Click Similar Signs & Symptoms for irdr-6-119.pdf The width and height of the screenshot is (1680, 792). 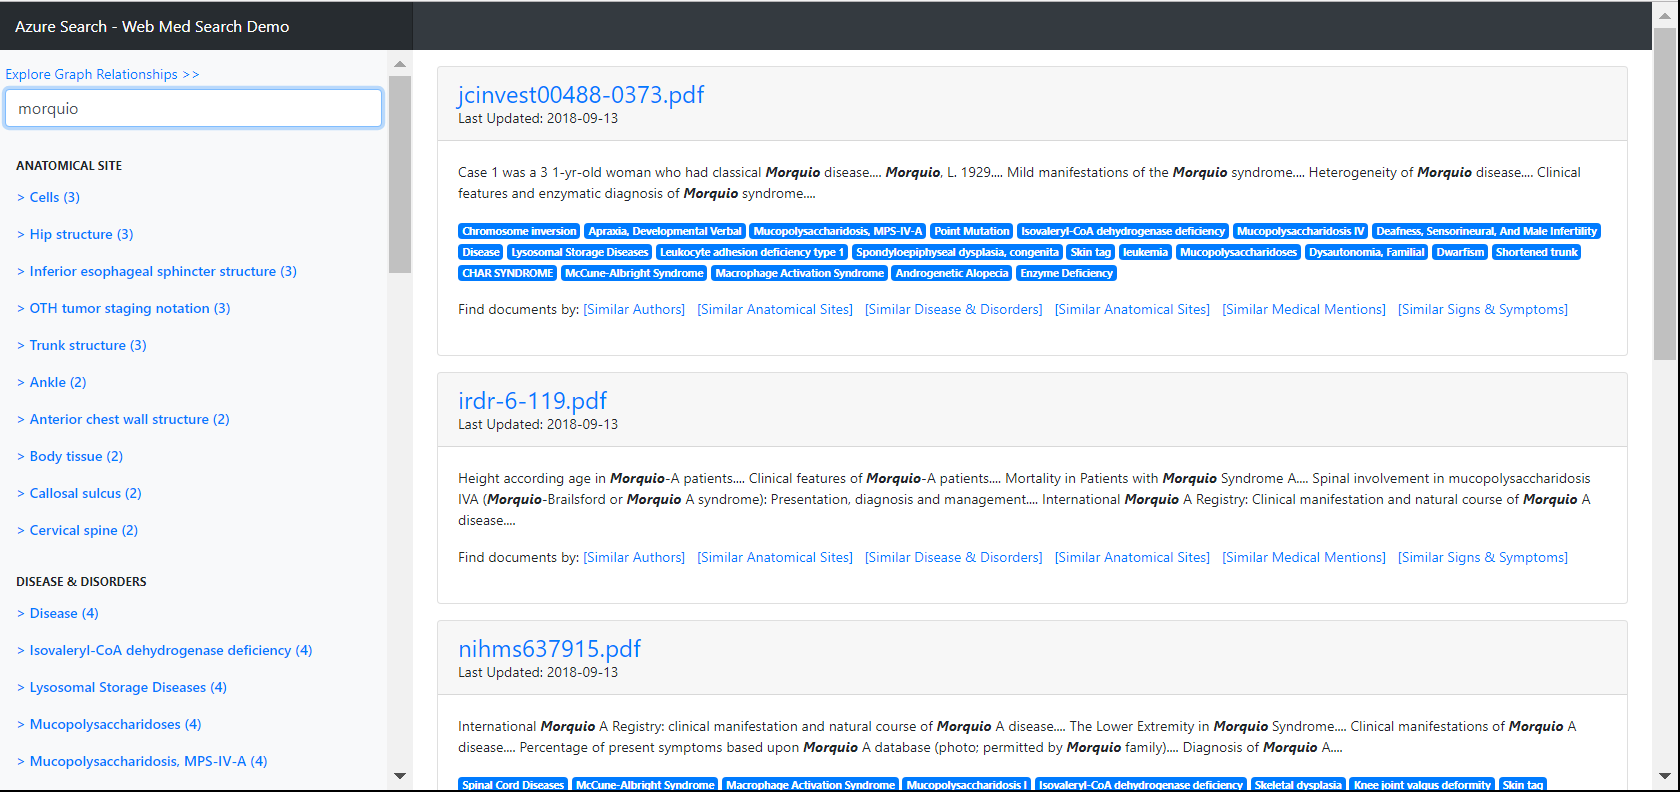tap(1483, 557)
